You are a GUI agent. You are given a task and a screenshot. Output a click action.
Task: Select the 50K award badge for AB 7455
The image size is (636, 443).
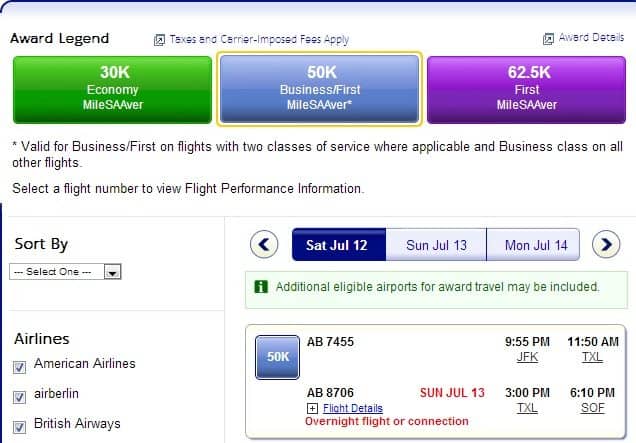point(277,357)
